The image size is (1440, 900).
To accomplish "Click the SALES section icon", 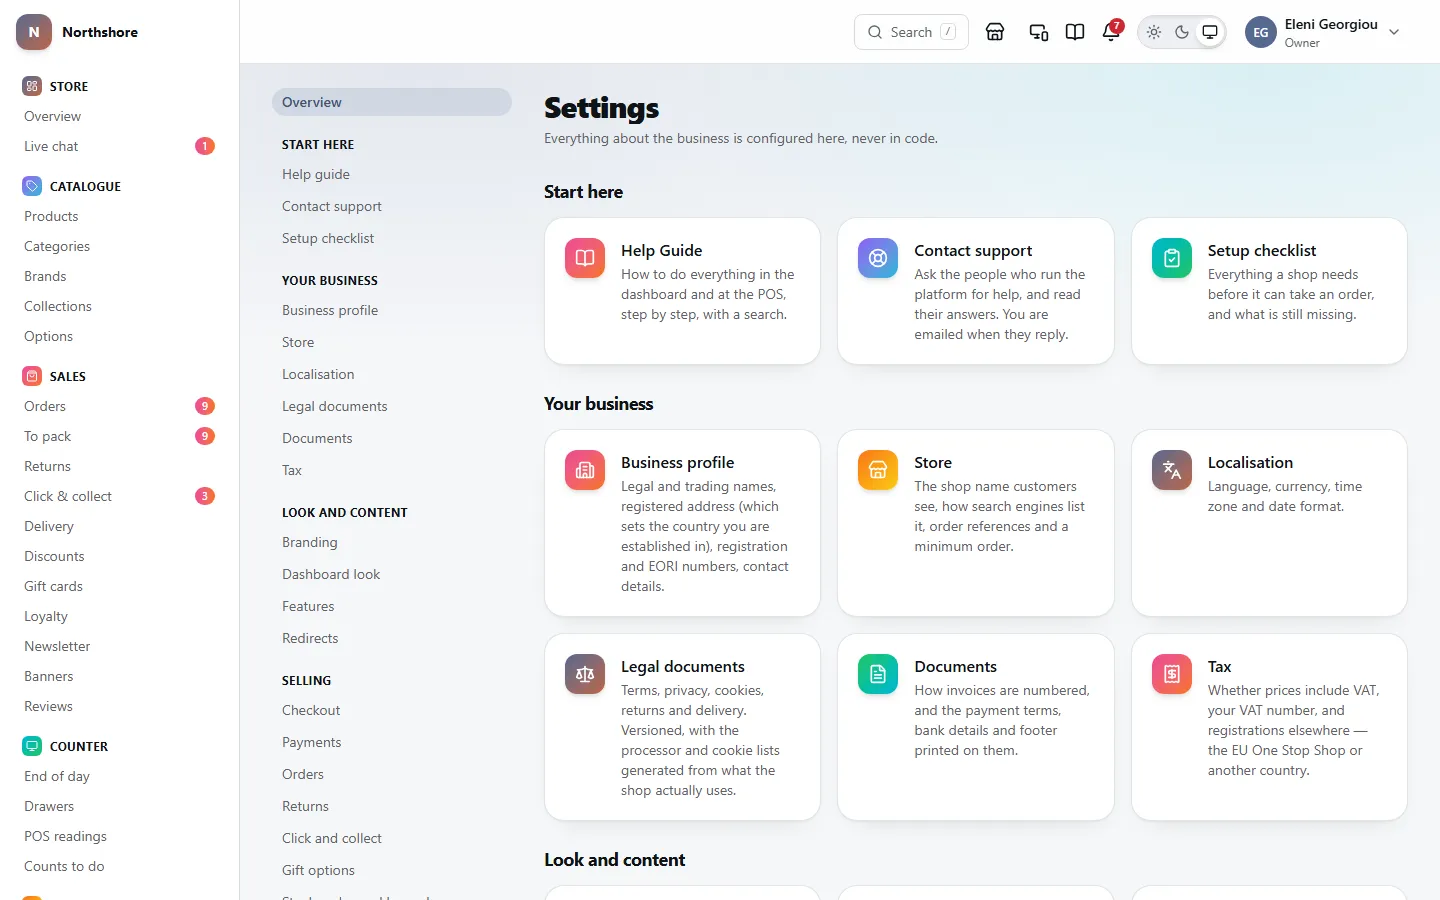I will coord(32,376).
